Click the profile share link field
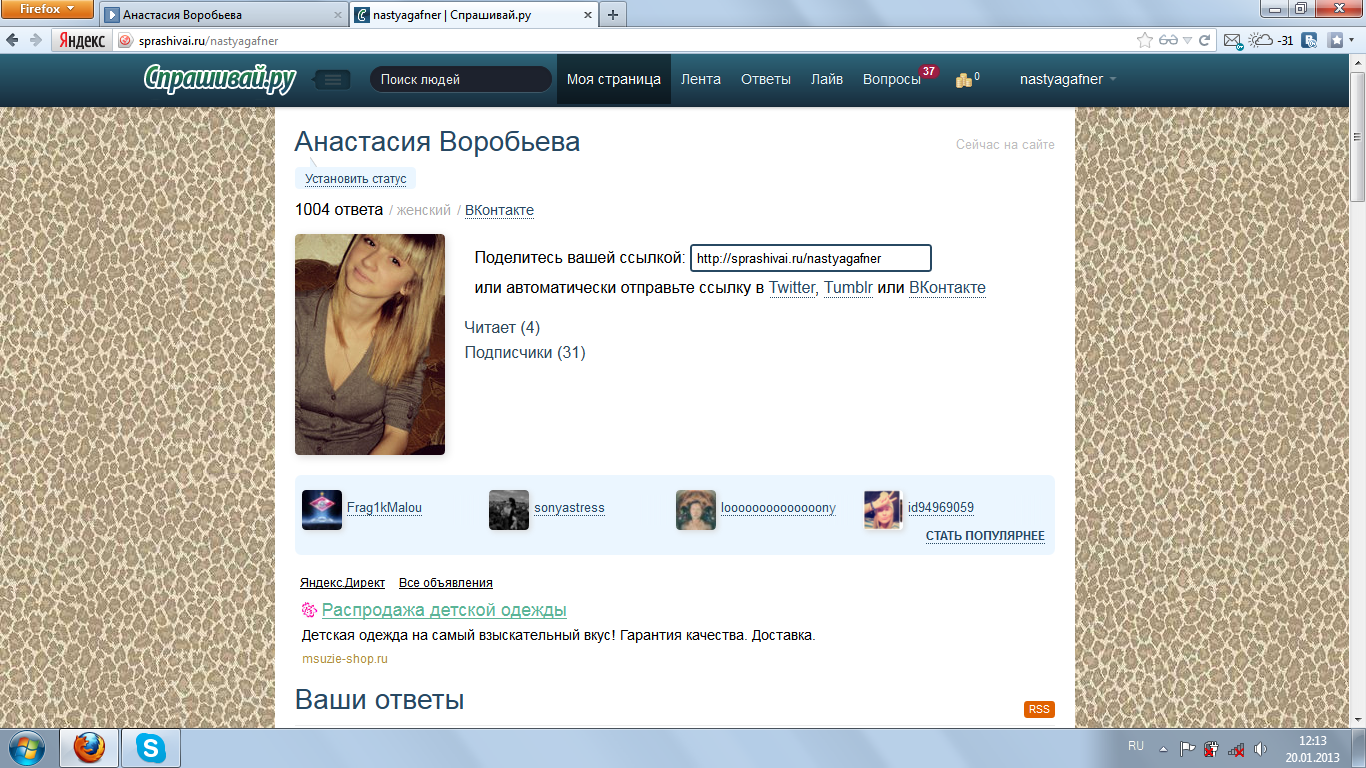The width and height of the screenshot is (1366, 768). pyautogui.click(x=811, y=258)
